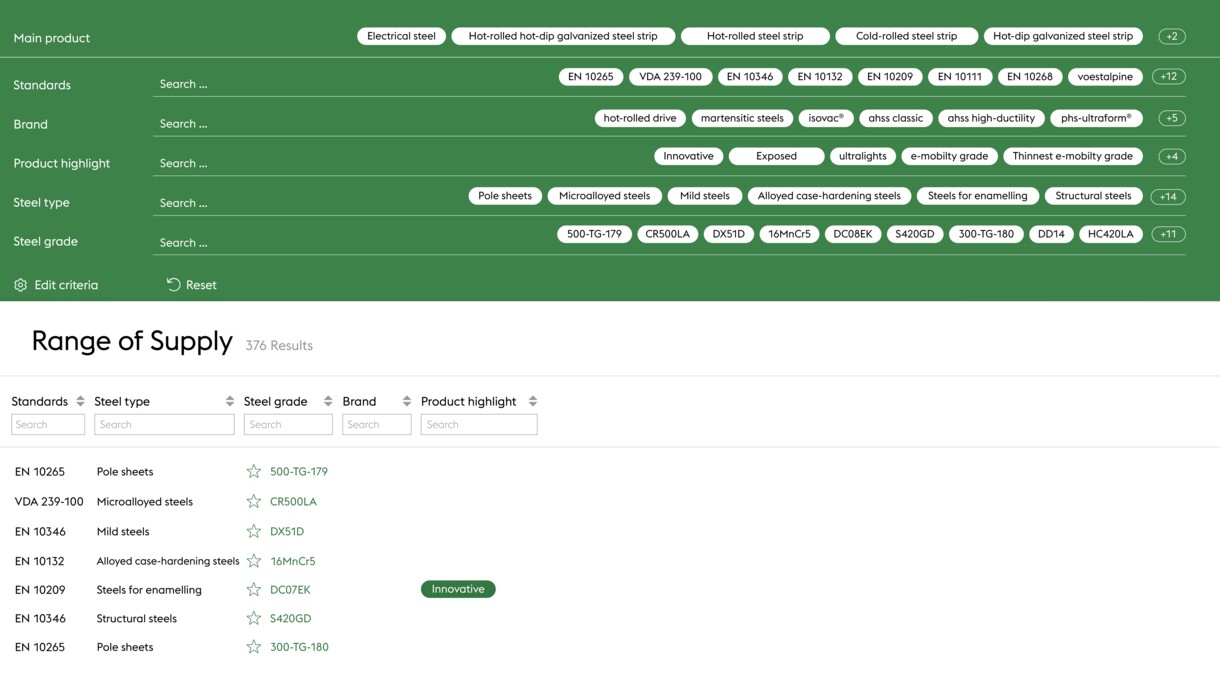This screenshot has width=1220, height=680.
Task: Expand the +12 more Standards chips
Action: point(1168,77)
